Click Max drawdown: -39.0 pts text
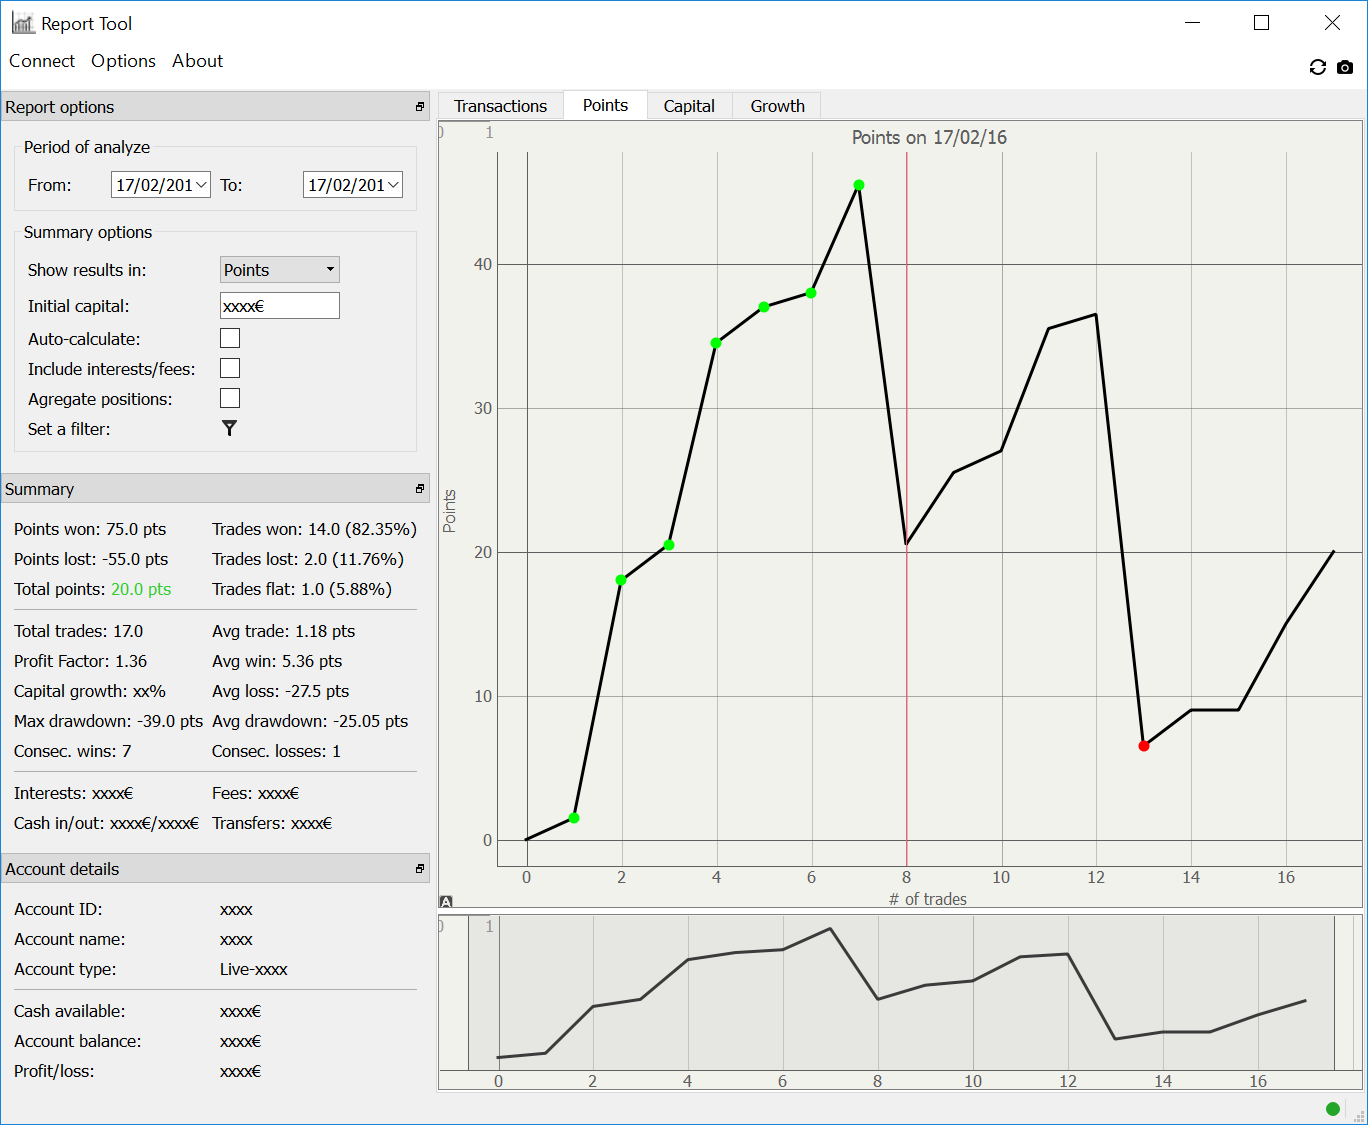This screenshot has width=1368, height=1125. point(108,721)
